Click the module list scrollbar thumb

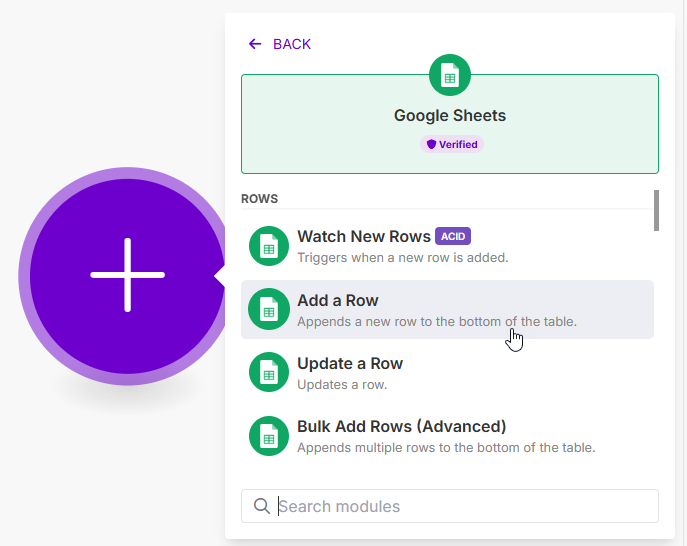tap(656, 210)
